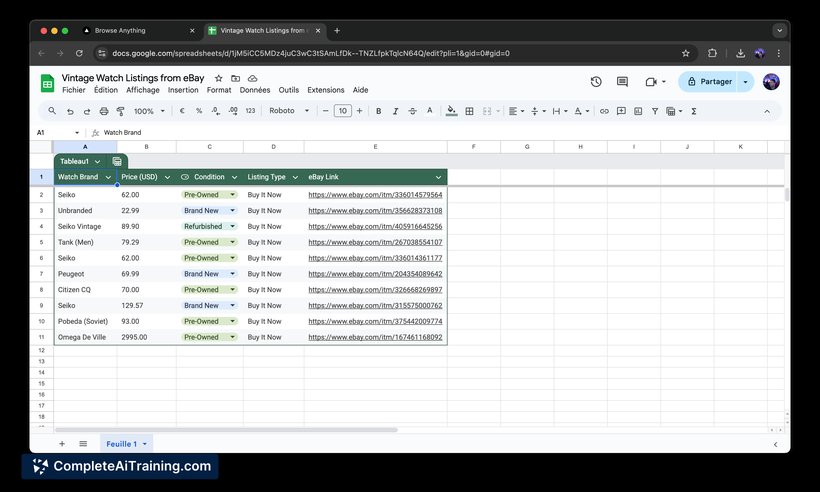
Task: Undo the last action
Action: (70, 111)
